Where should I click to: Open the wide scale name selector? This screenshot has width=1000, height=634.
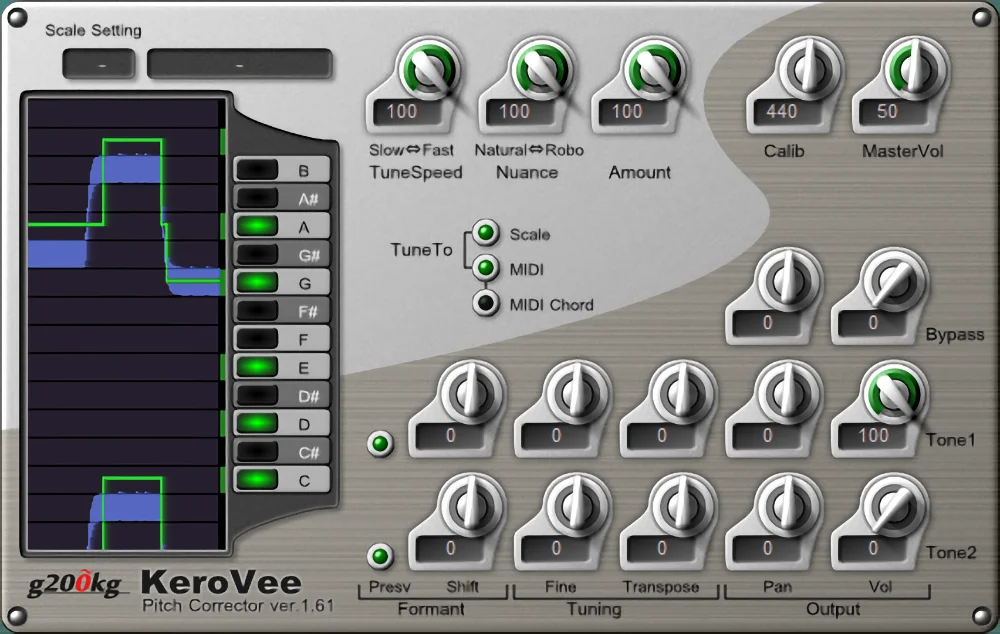(x=240, y=63)
